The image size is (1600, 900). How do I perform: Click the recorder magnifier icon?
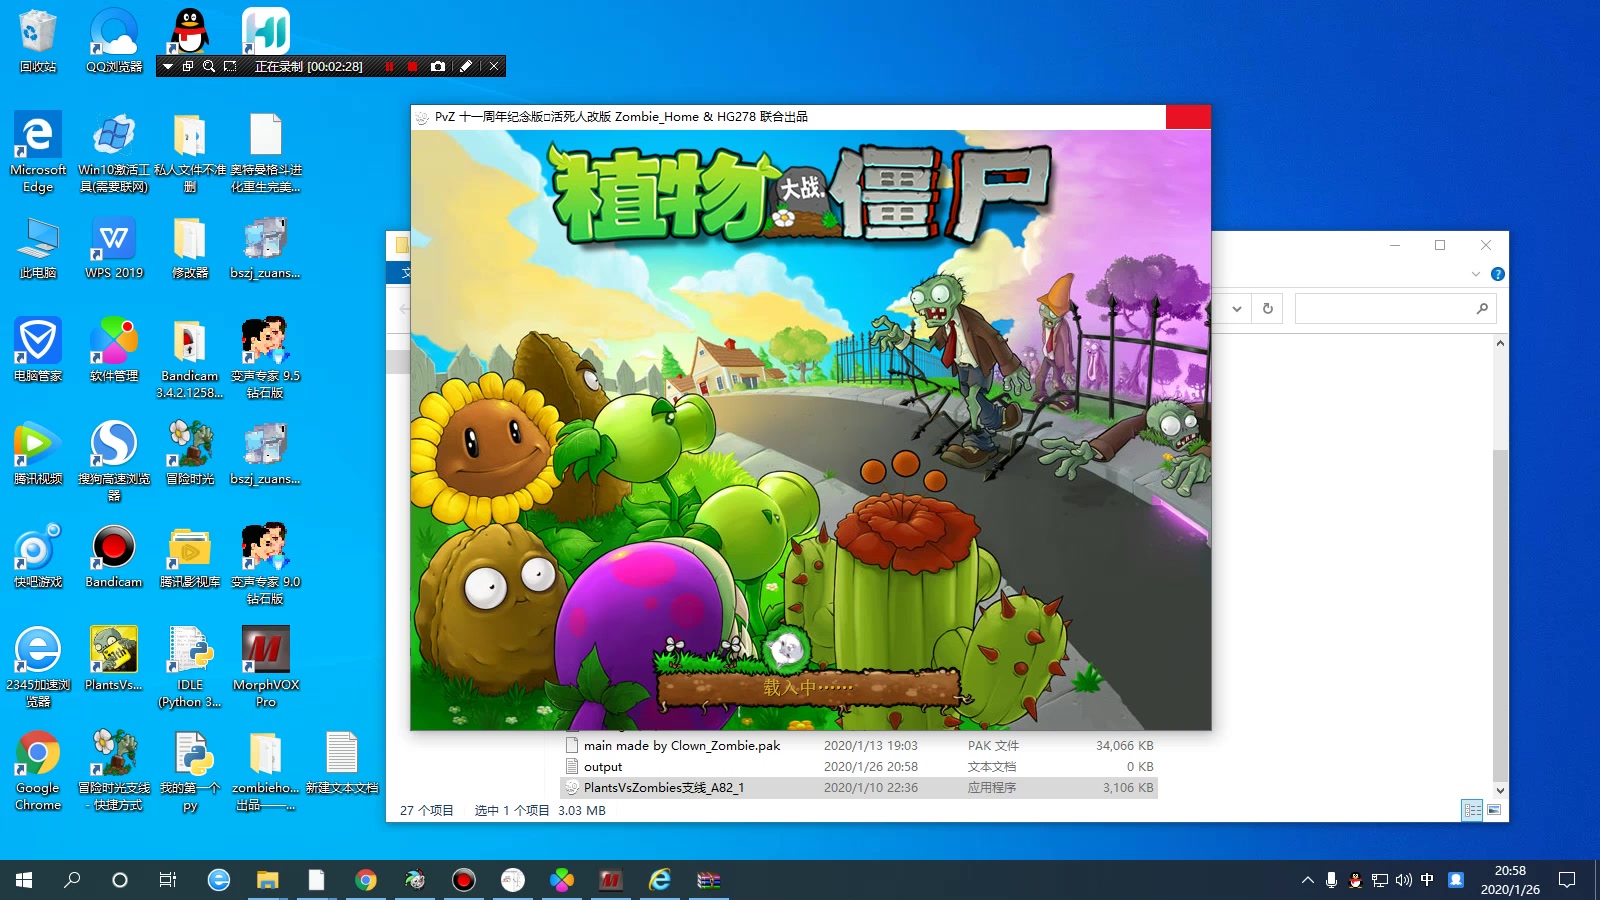point(208,67)
